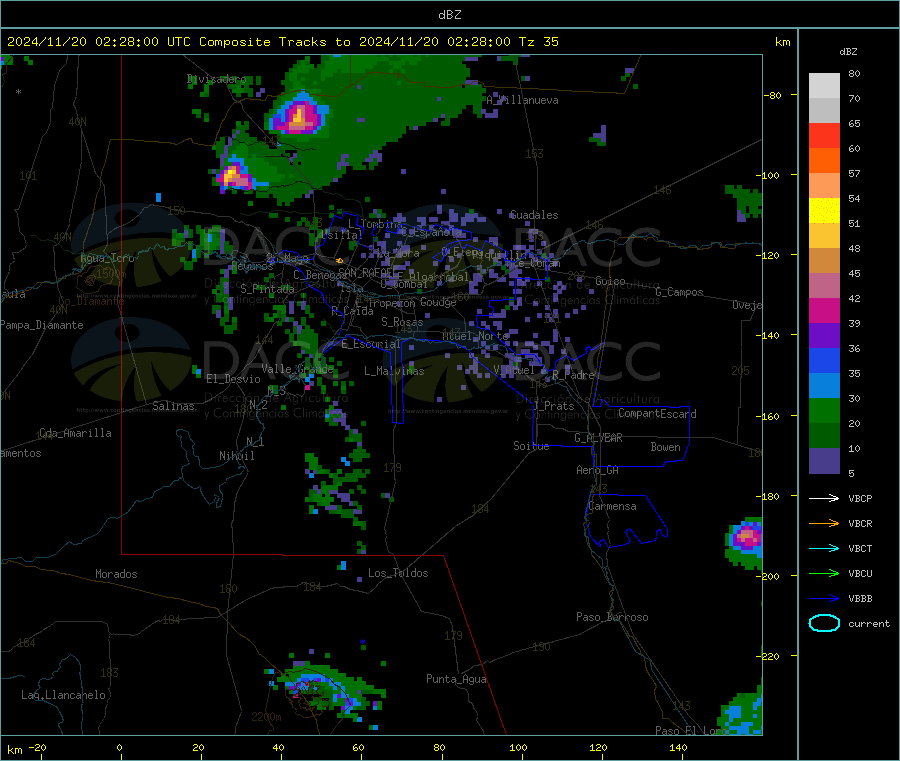Click the 'Valle_Grande' place label
Viewport: 900px width, 761px height.
297,368
